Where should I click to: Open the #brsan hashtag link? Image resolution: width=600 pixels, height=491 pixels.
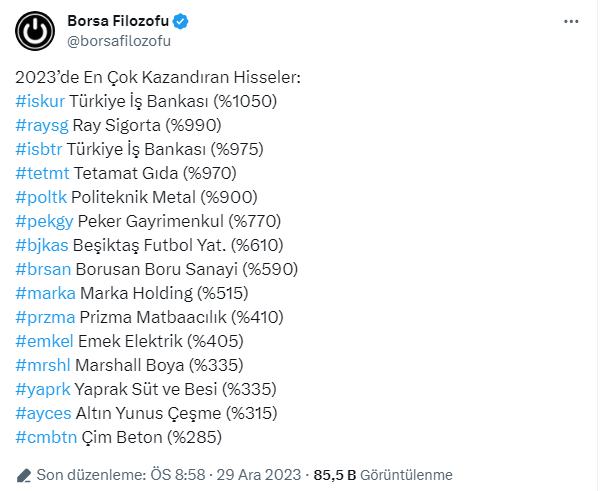point(43,269)
